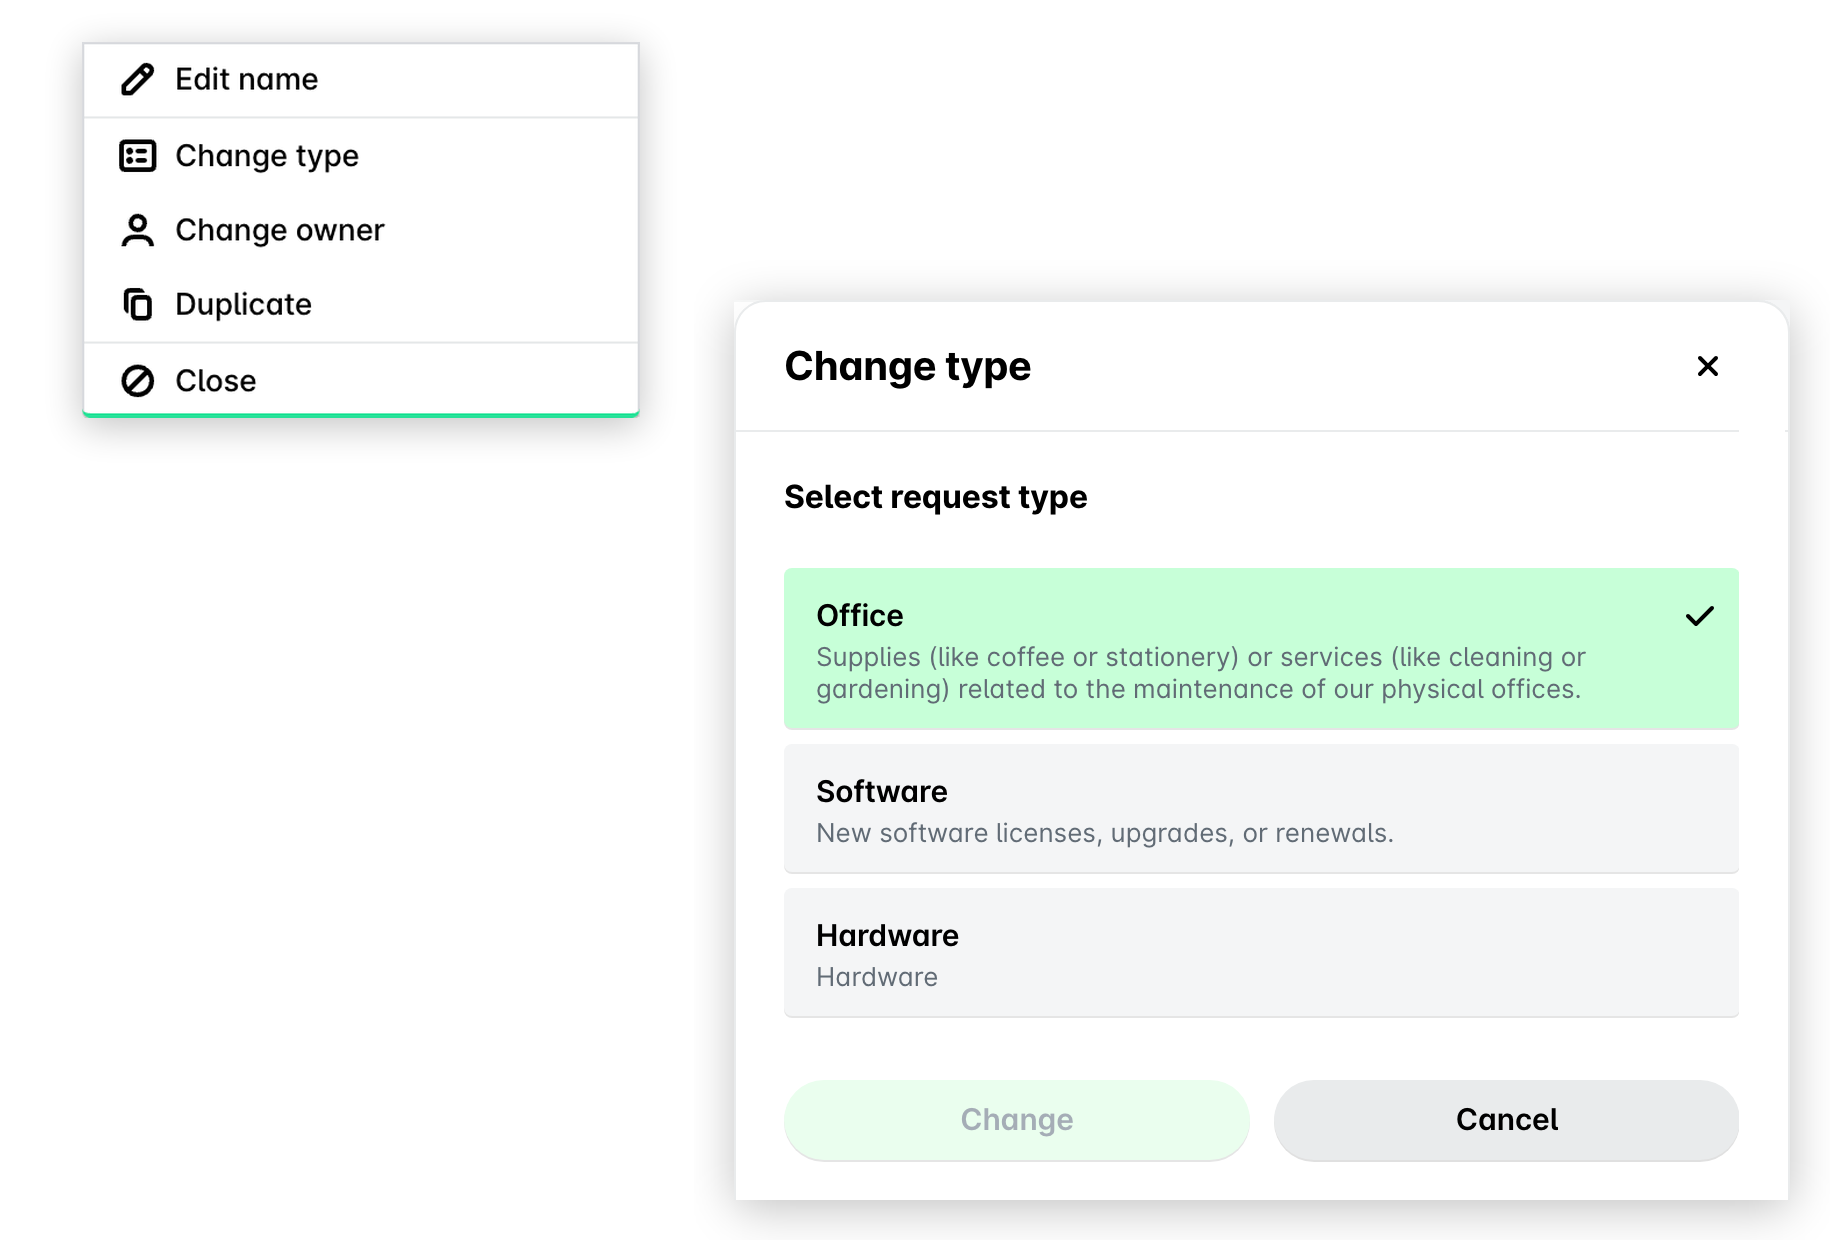Viewport: 1830px width, 1240px height.
Task: Click the copy icon beside Duplicate
Action: pyautogui.click(x=137, y=304)
